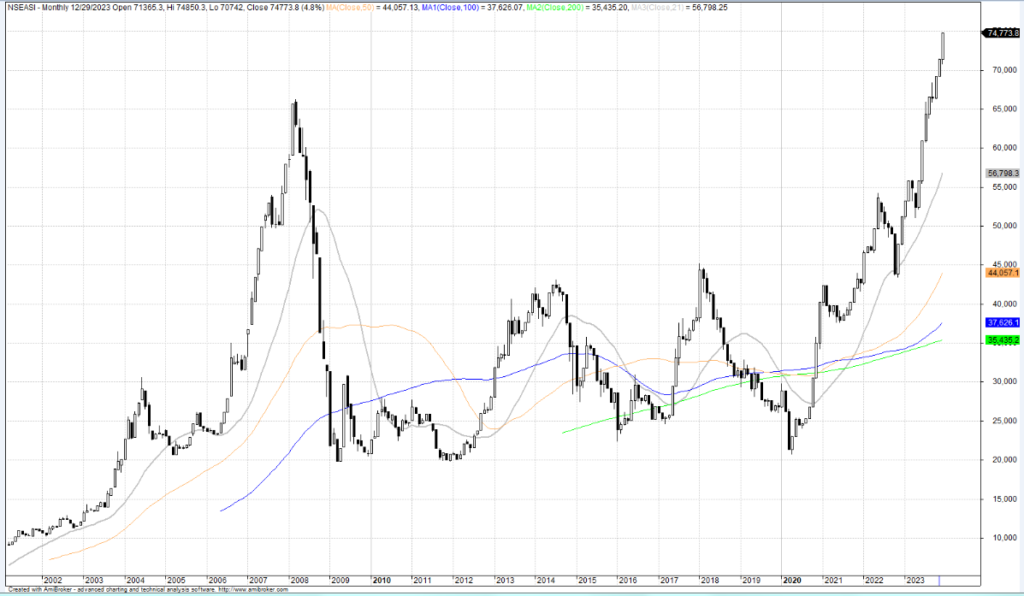The width and height of the screenshot is (1024, 596).
Task: Click the 2020 year label on time axis
Action: pyautogui.click(x=791, y=580)
